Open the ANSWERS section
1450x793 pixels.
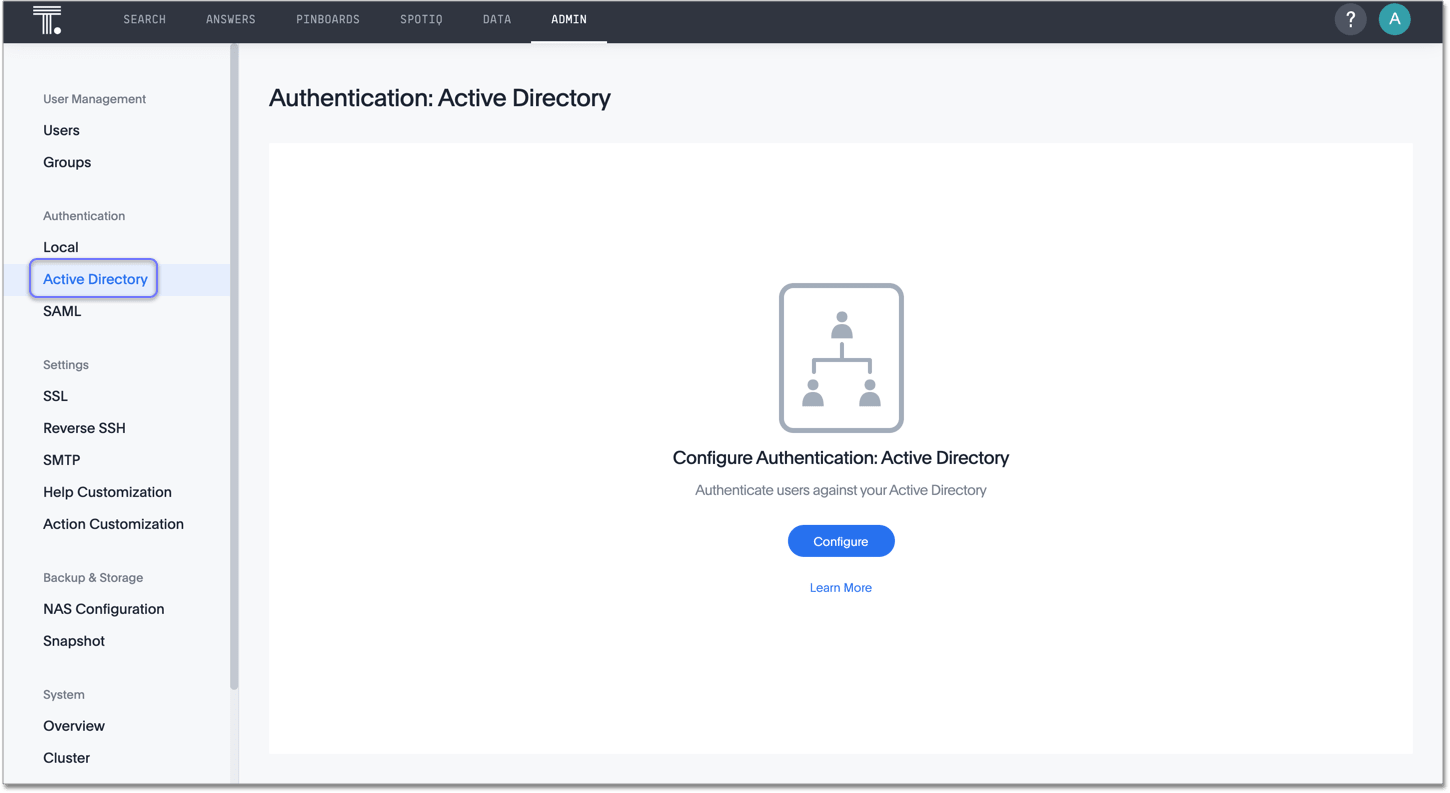click(x=231, y=19)
